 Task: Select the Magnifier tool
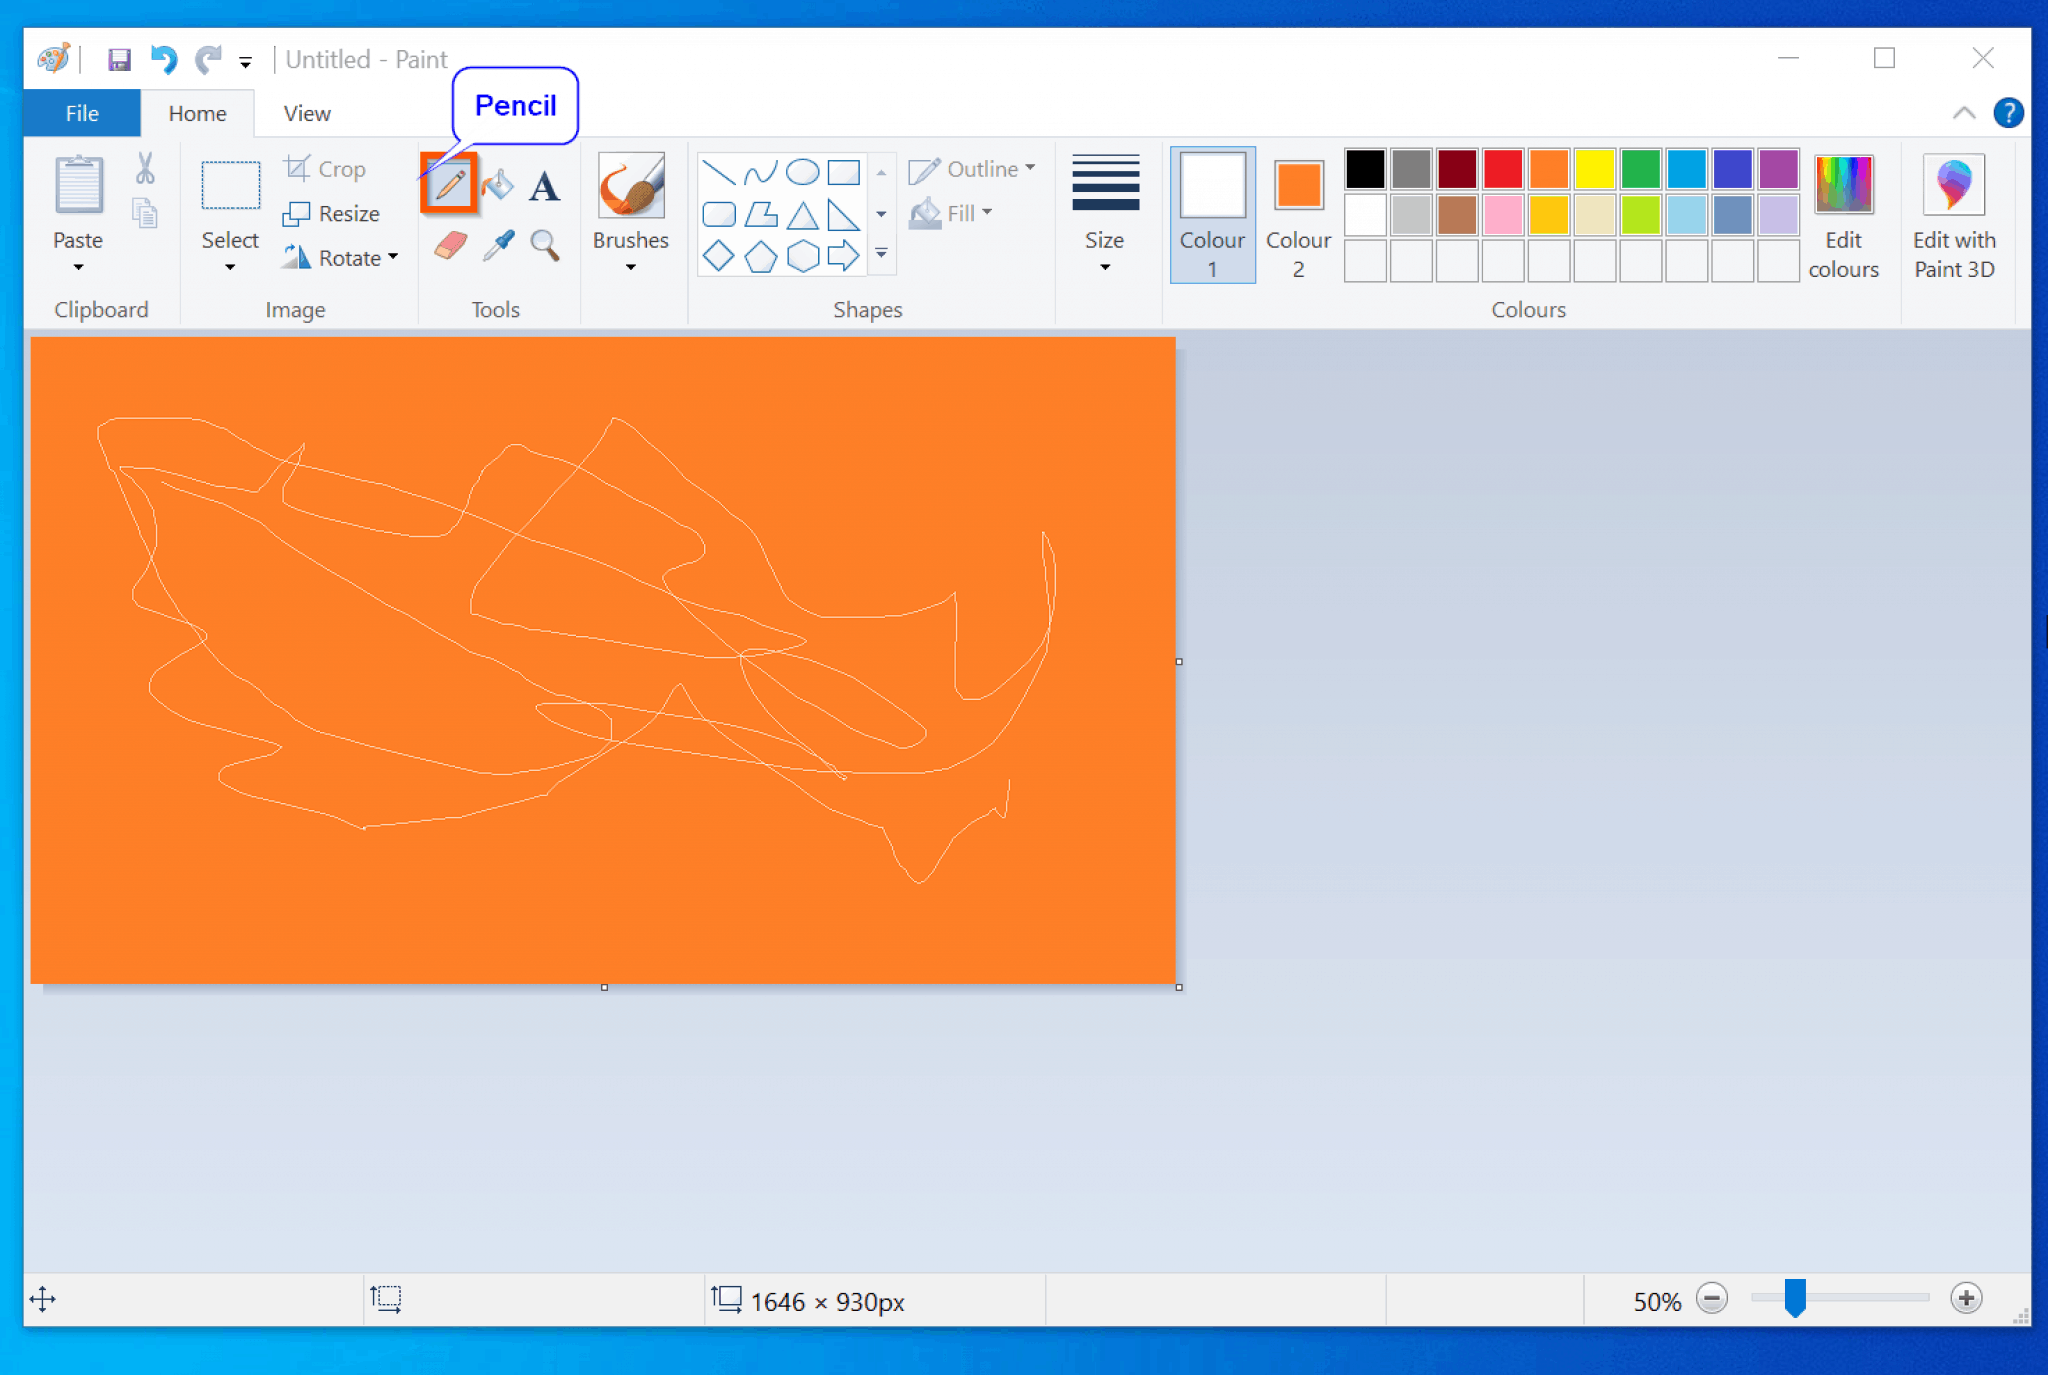pos(545,245)
